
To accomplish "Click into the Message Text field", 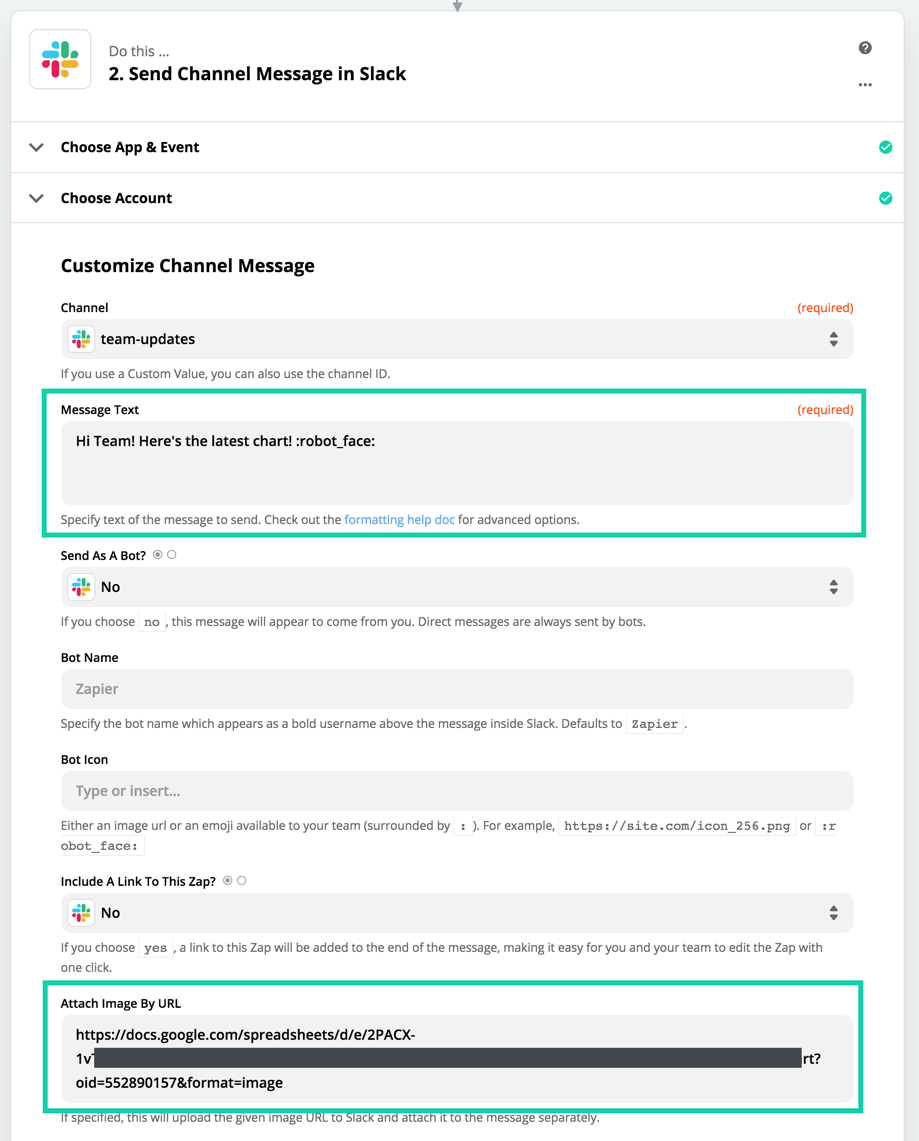I will pyautogui.click(x=457, y=463).
